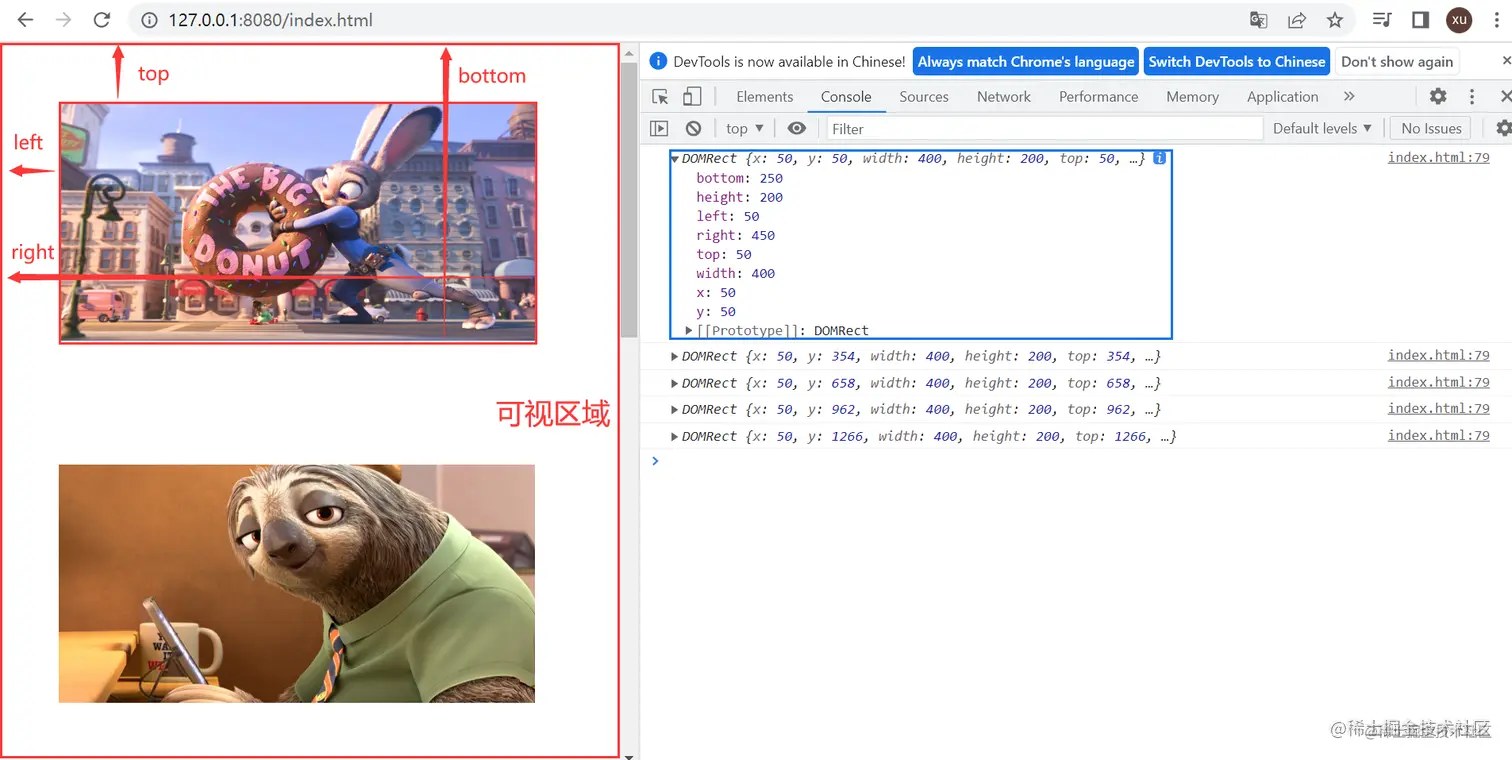Select the 'width: 400' property

click(x=736, y=273)
